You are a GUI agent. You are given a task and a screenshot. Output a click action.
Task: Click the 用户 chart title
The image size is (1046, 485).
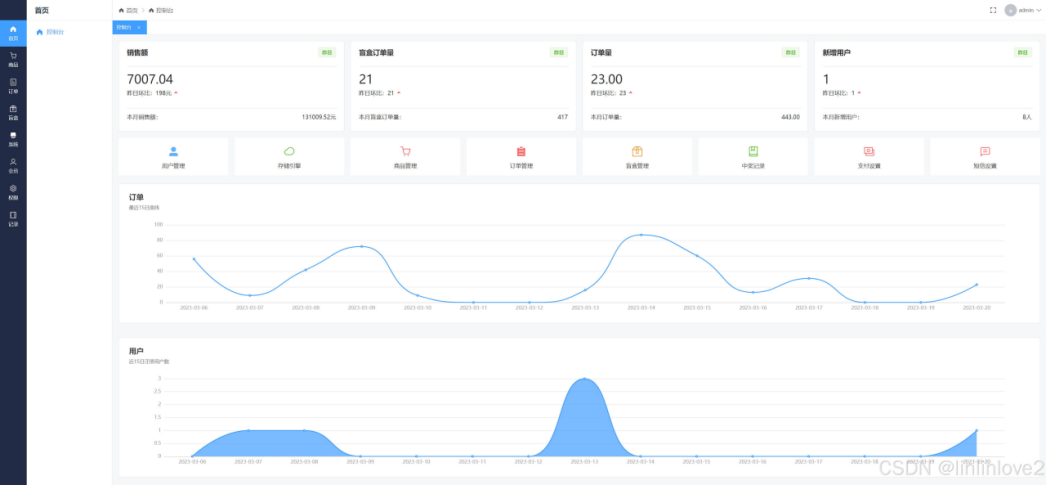coord(135,350)
